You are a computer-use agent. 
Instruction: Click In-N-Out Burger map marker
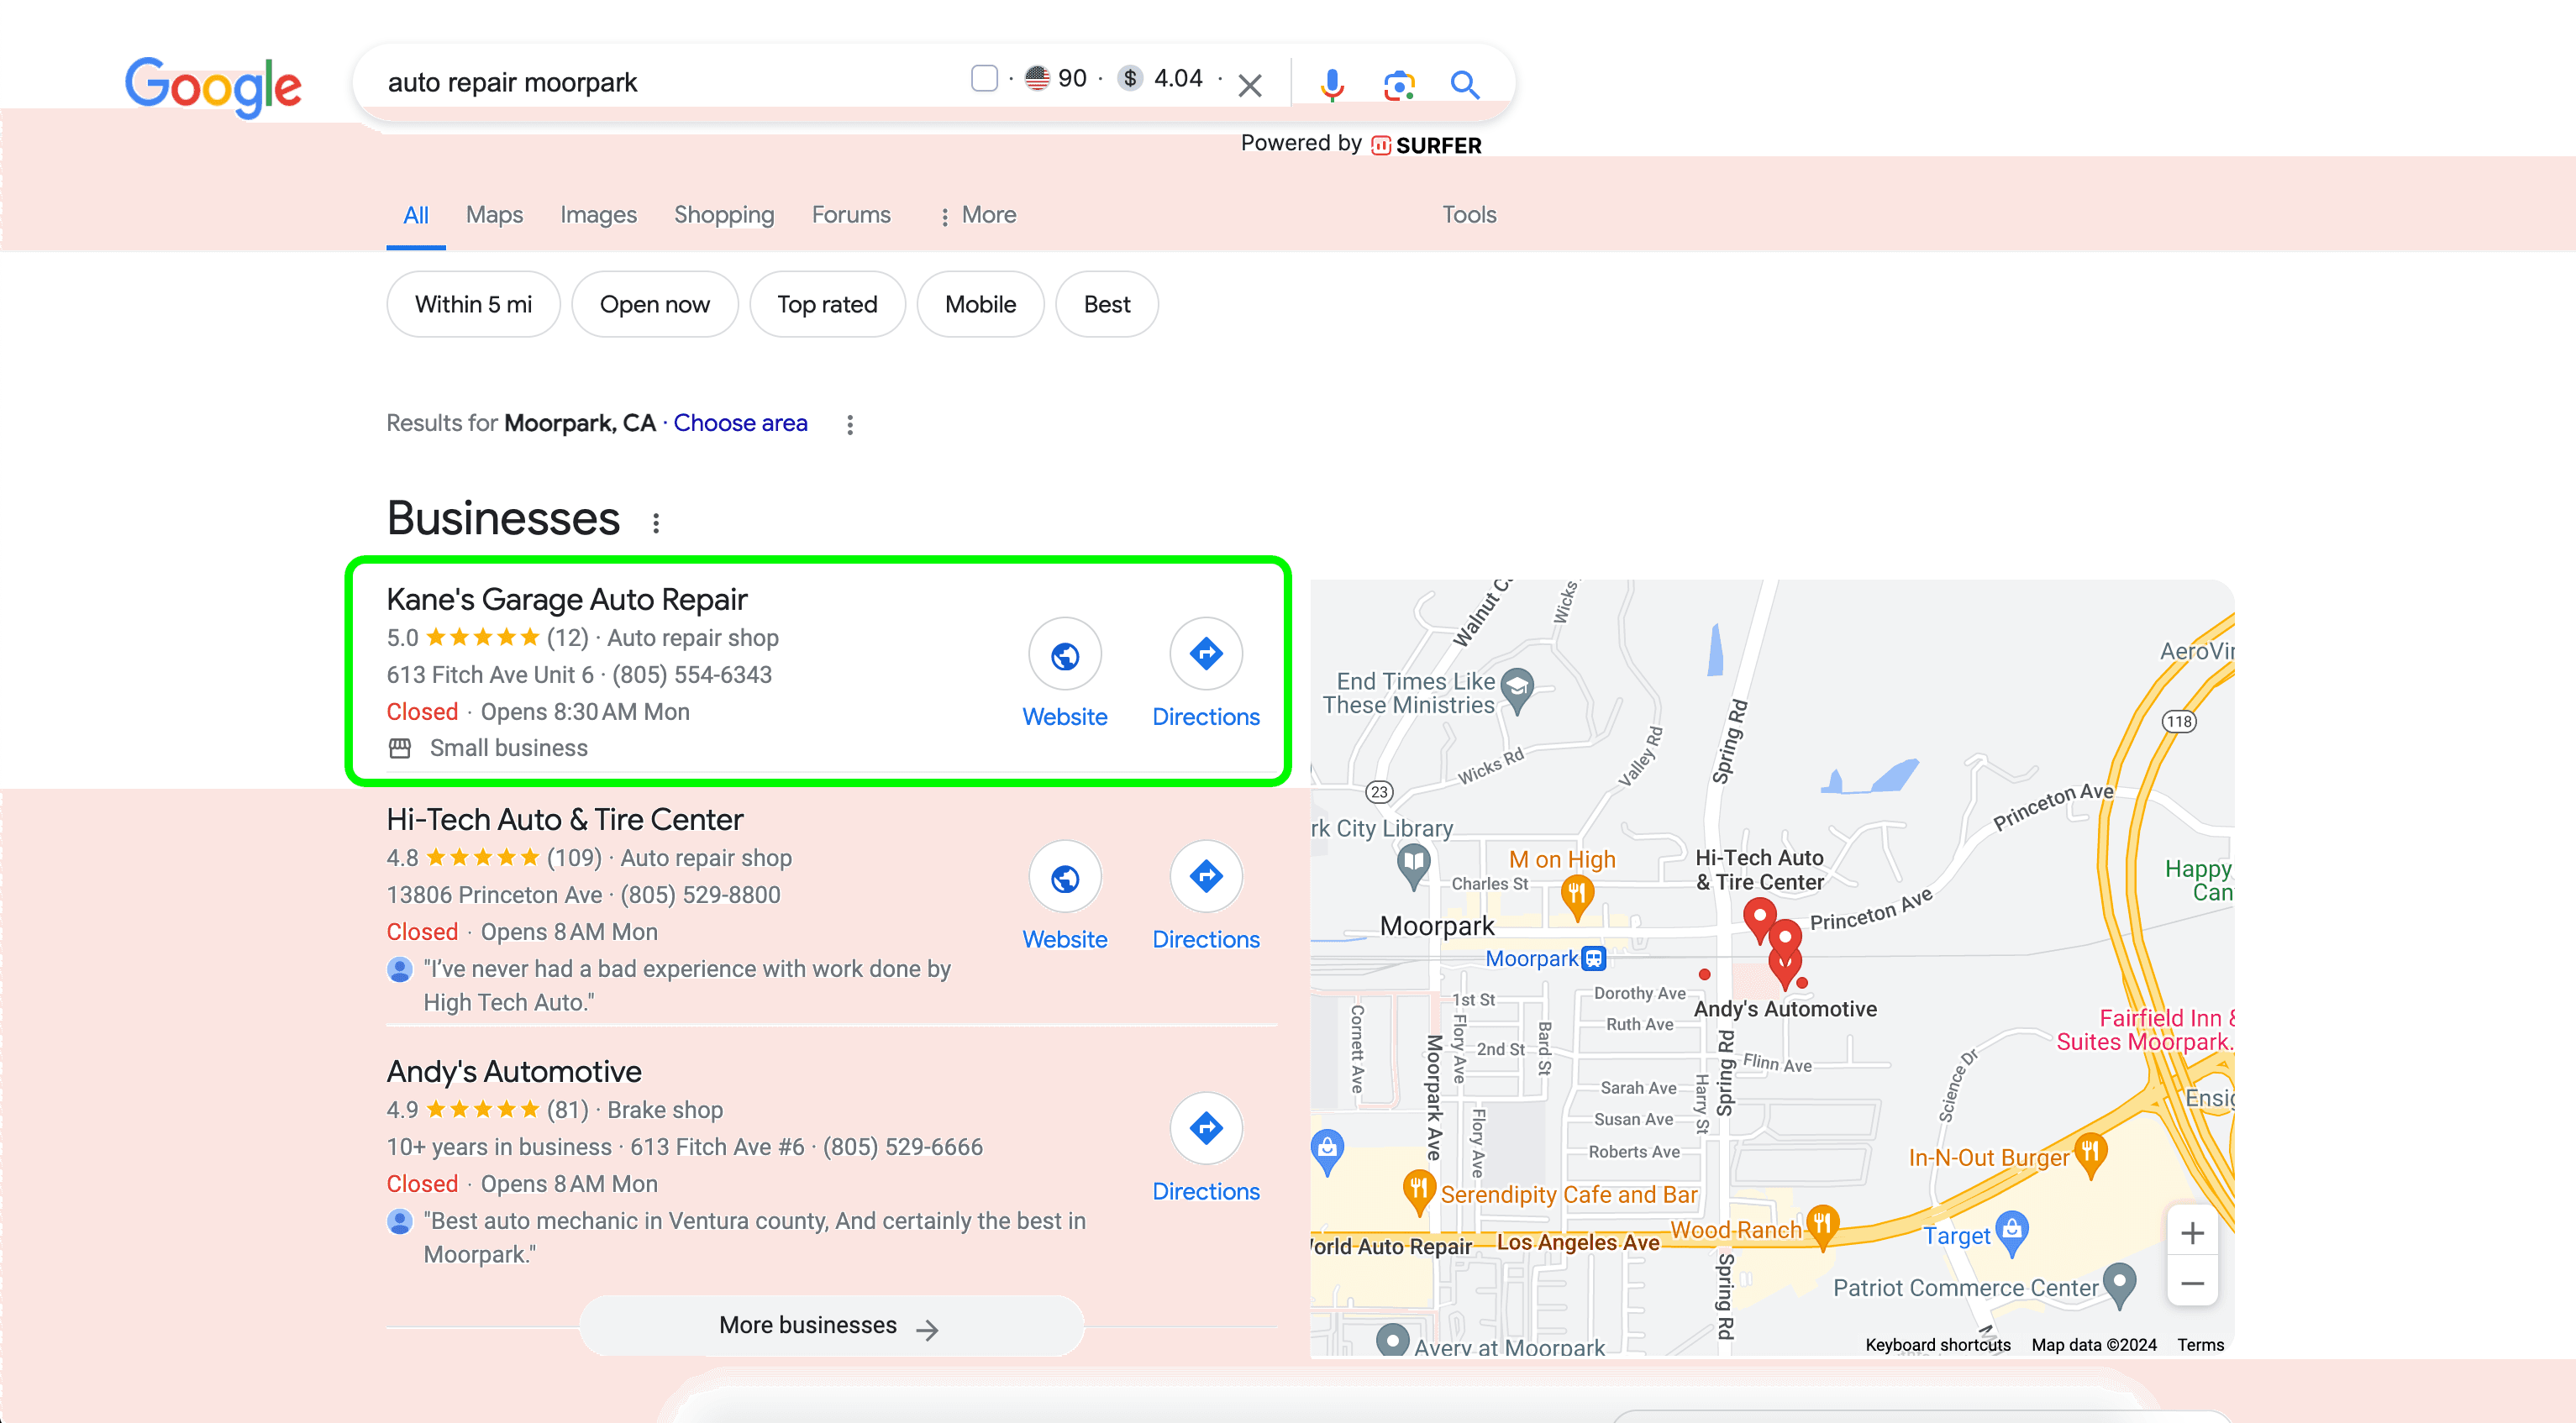coord(2090,1153)
